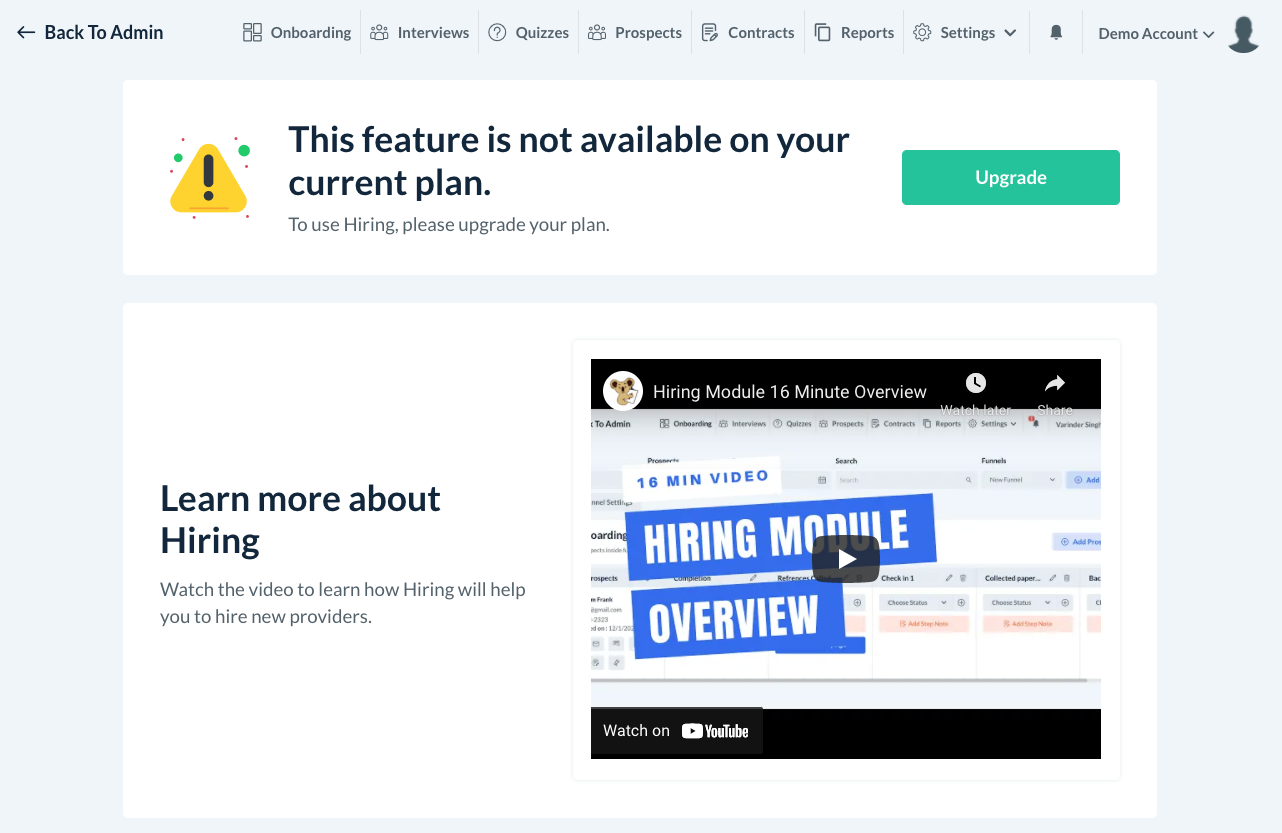This screenshot has height=833, width=1282.
Task: Open the Quizzes section
Action: (529, 33)
